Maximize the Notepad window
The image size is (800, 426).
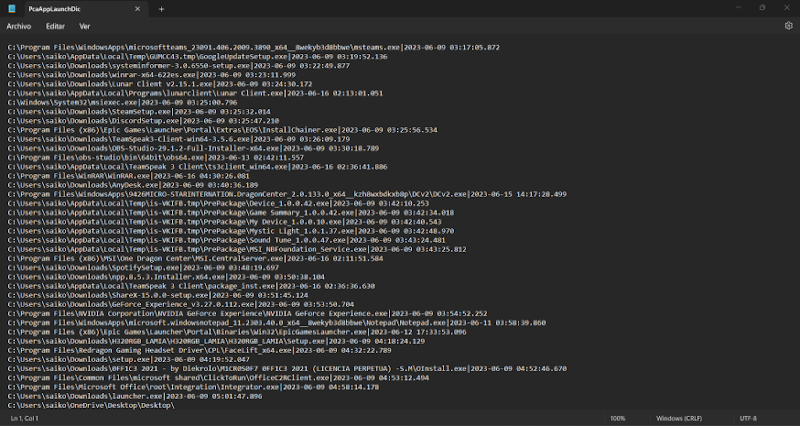pyautogui.click(x=762, y=8)
